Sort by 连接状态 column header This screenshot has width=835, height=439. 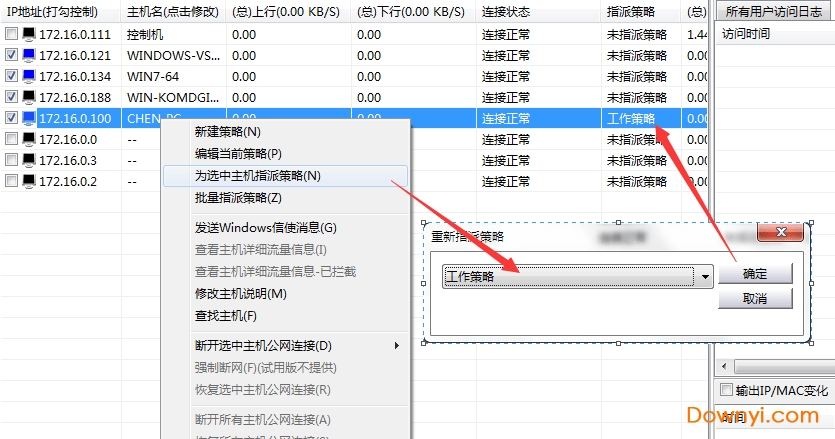coord(506,12)
